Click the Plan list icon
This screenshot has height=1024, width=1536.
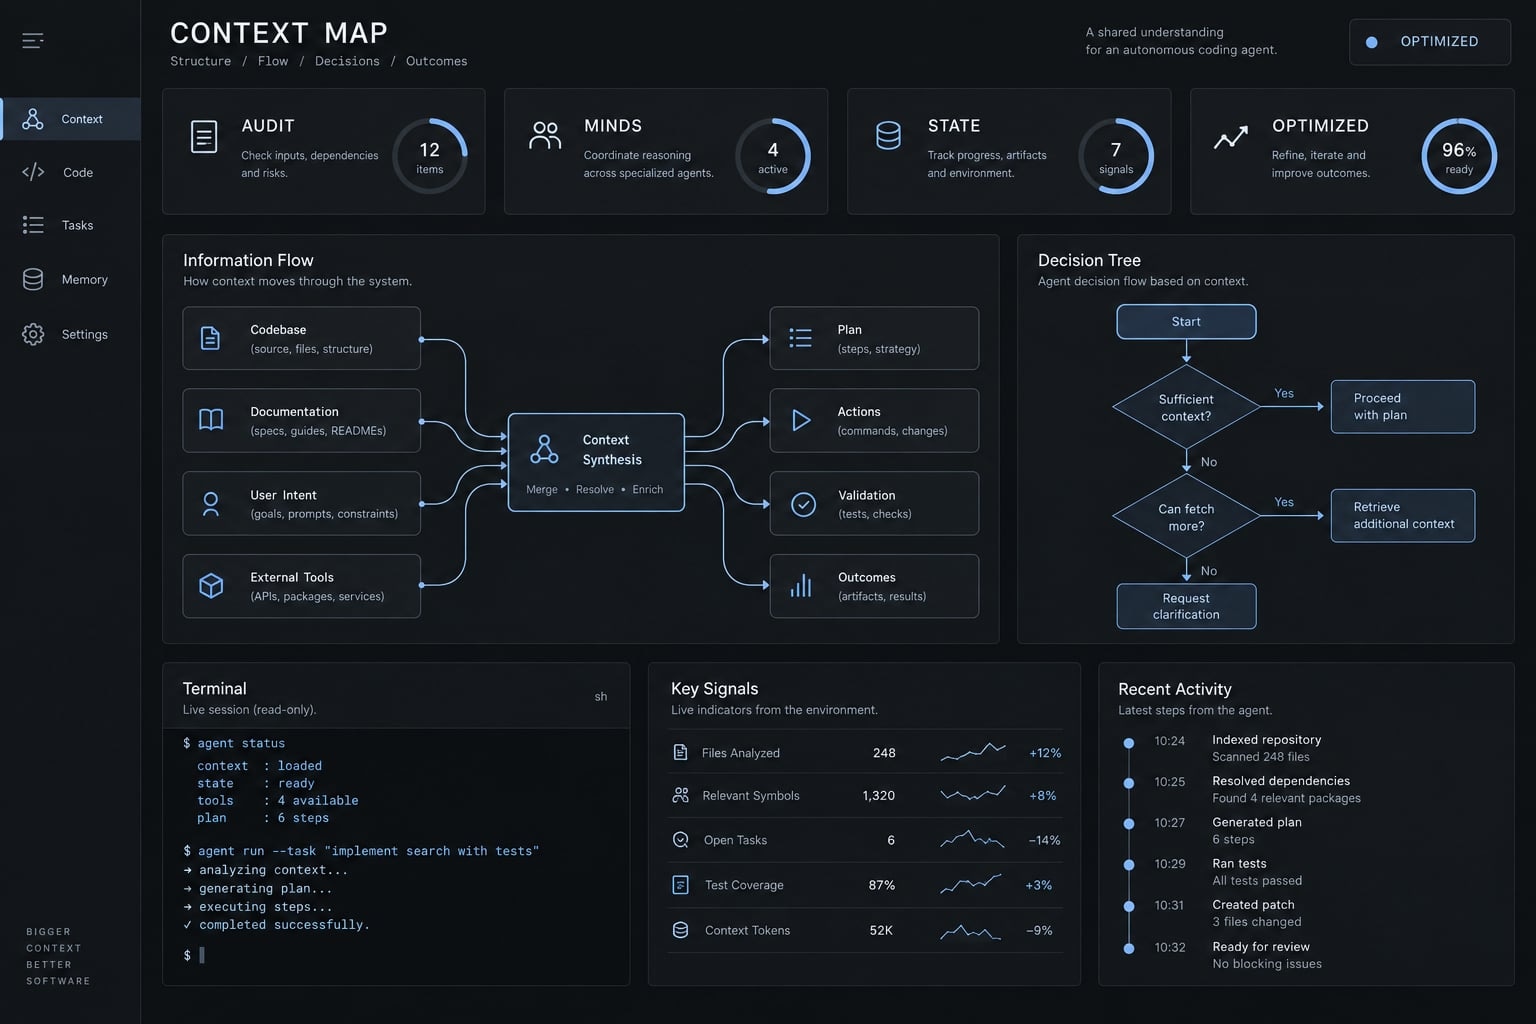(800, 338)
